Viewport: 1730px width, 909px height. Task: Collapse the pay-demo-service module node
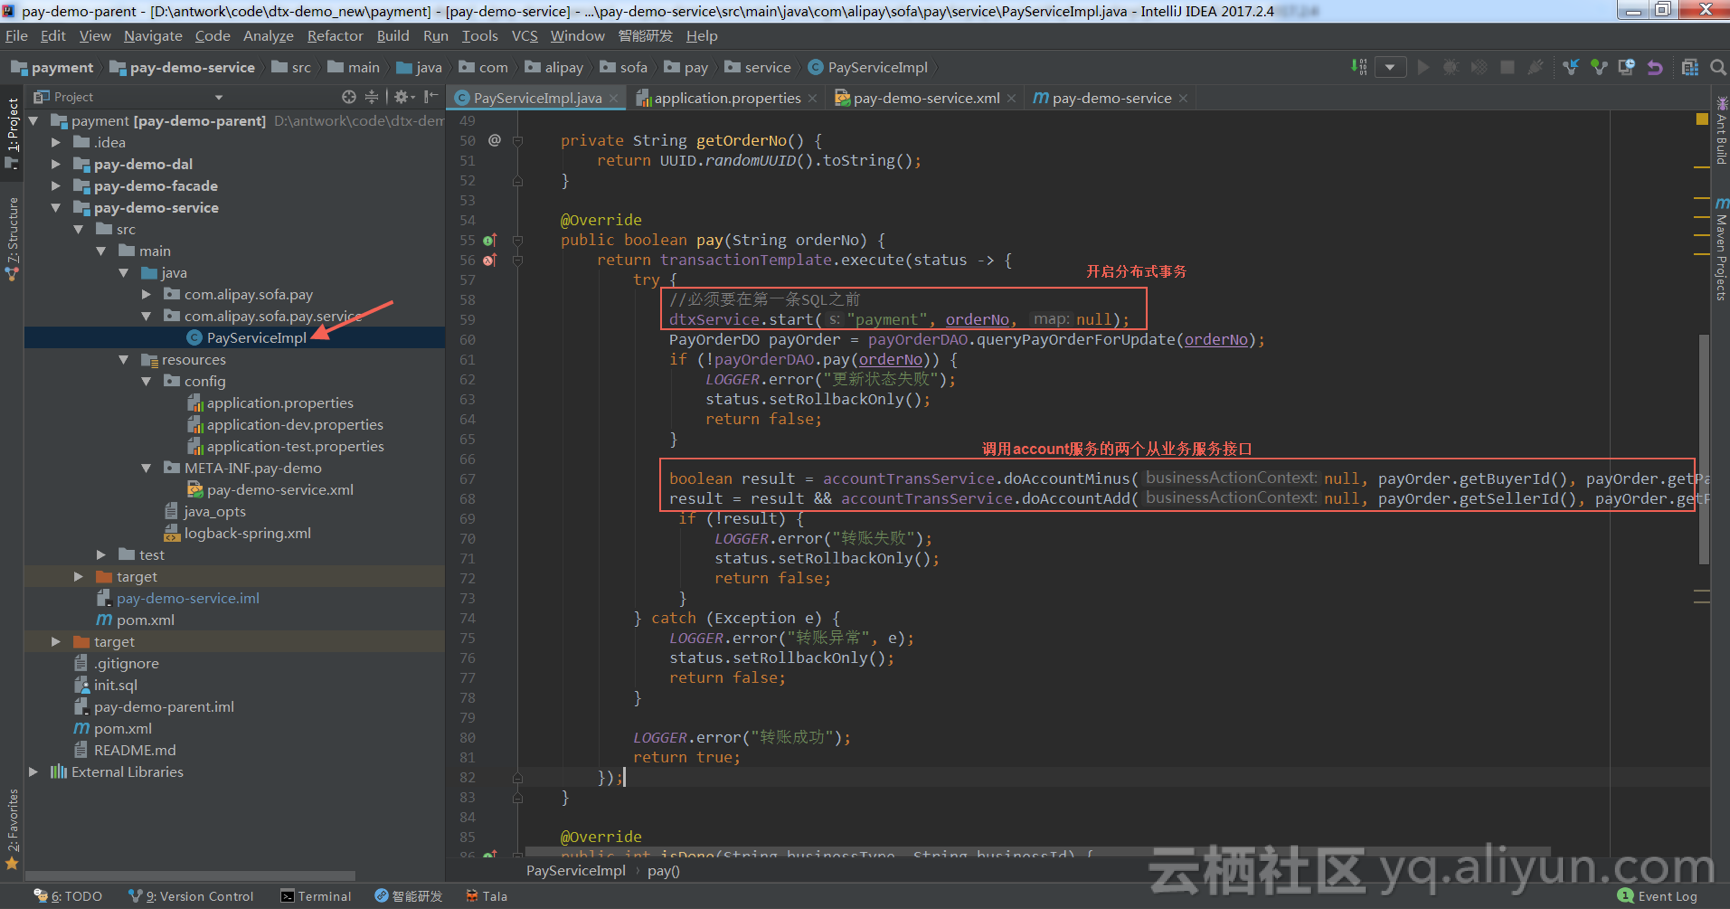pyautogui.click(x=57, y=208)
